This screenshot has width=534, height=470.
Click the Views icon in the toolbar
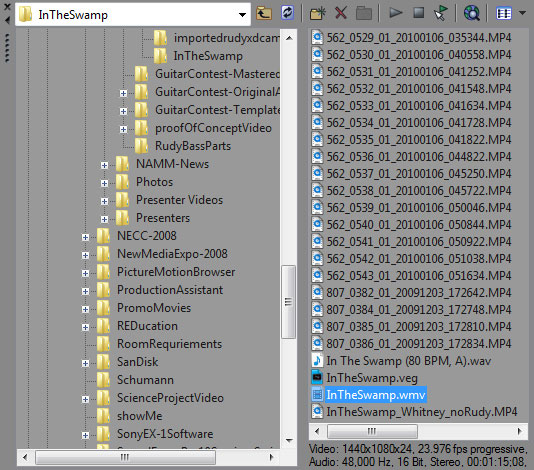pos(504,13)
